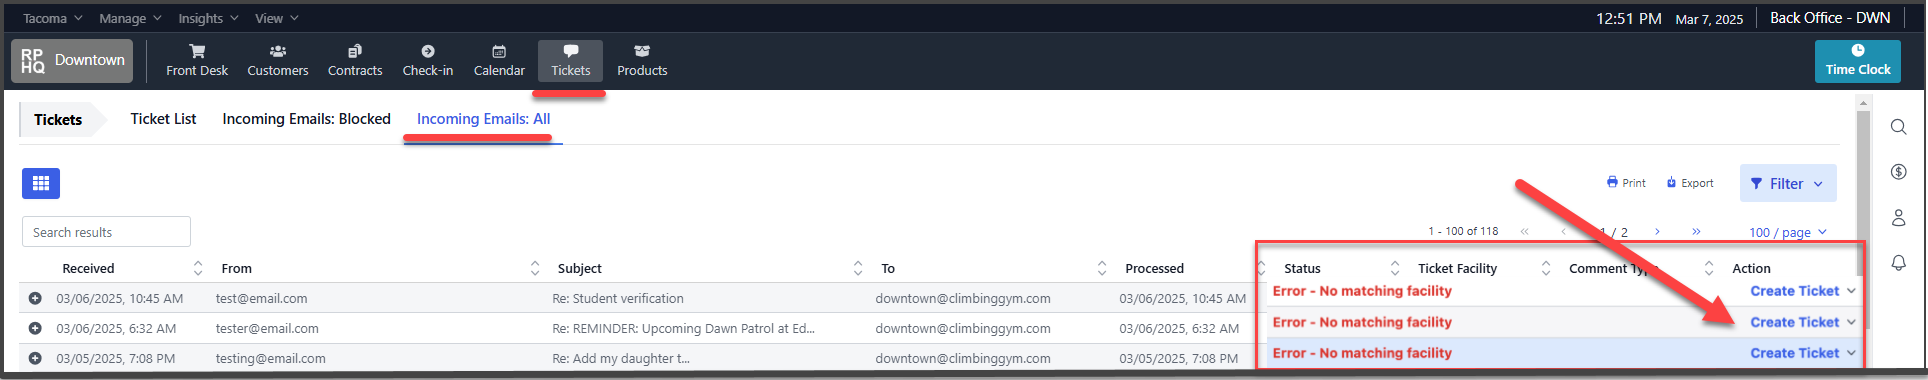The image size is (1928, 380).
Task: Create Ticket for Student verification email
Action: coord(1794,291)
